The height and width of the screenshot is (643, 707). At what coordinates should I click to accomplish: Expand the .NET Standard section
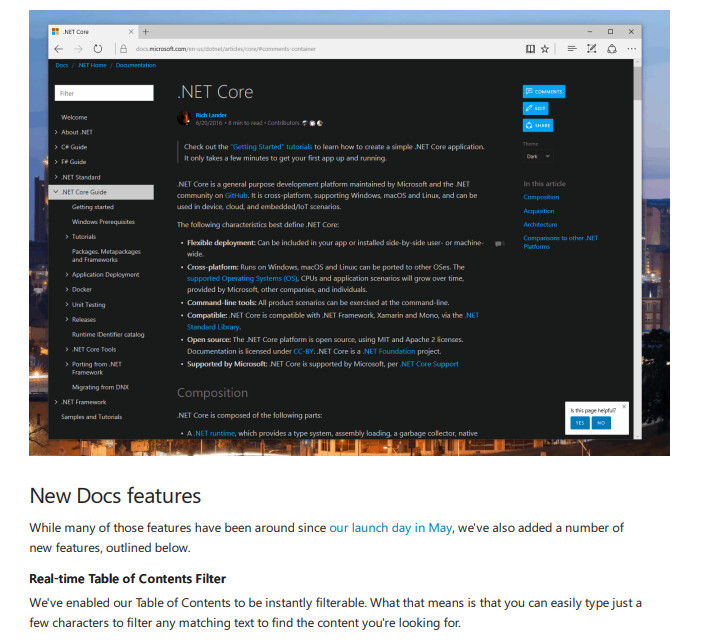coord(56,177)
